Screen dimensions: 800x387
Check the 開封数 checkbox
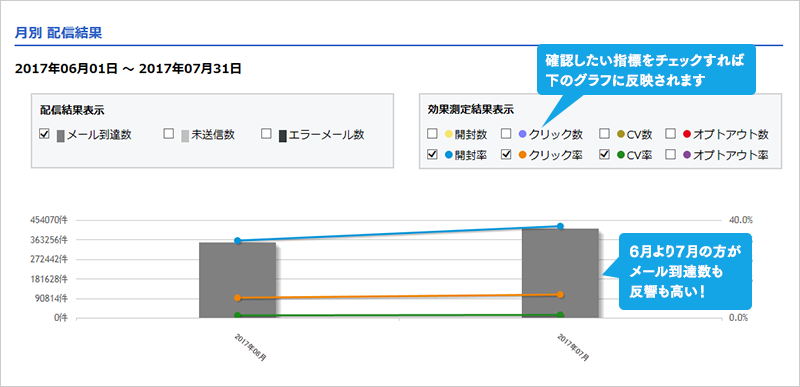pos(432,134)
